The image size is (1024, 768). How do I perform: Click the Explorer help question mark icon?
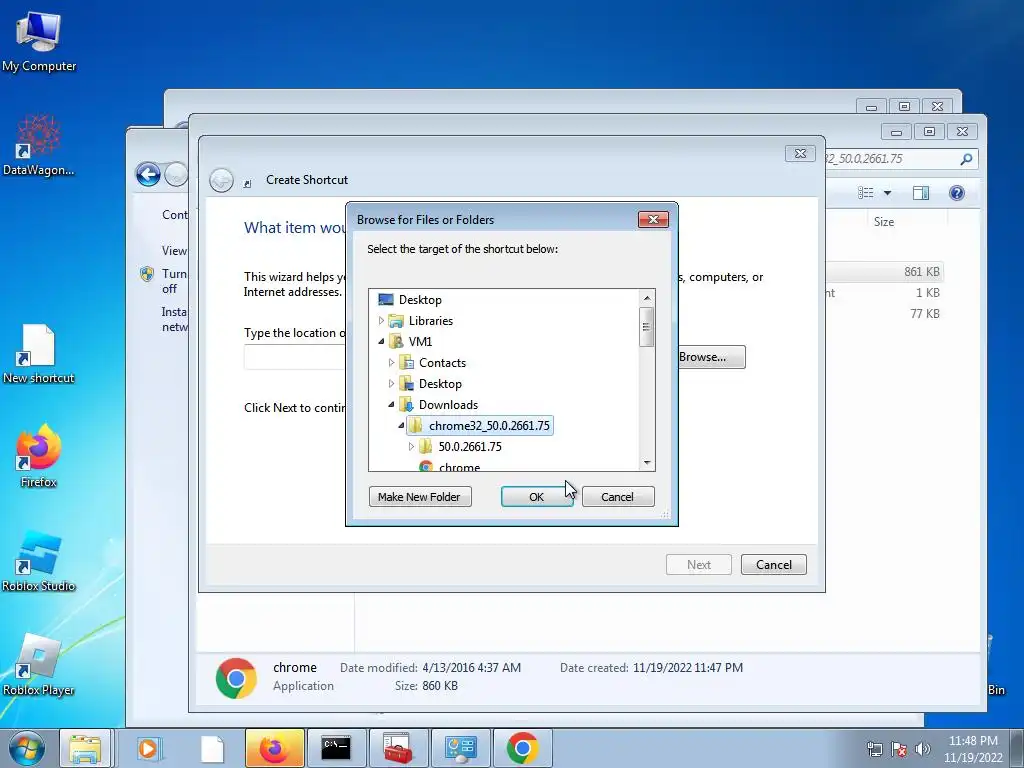(956, 193)
